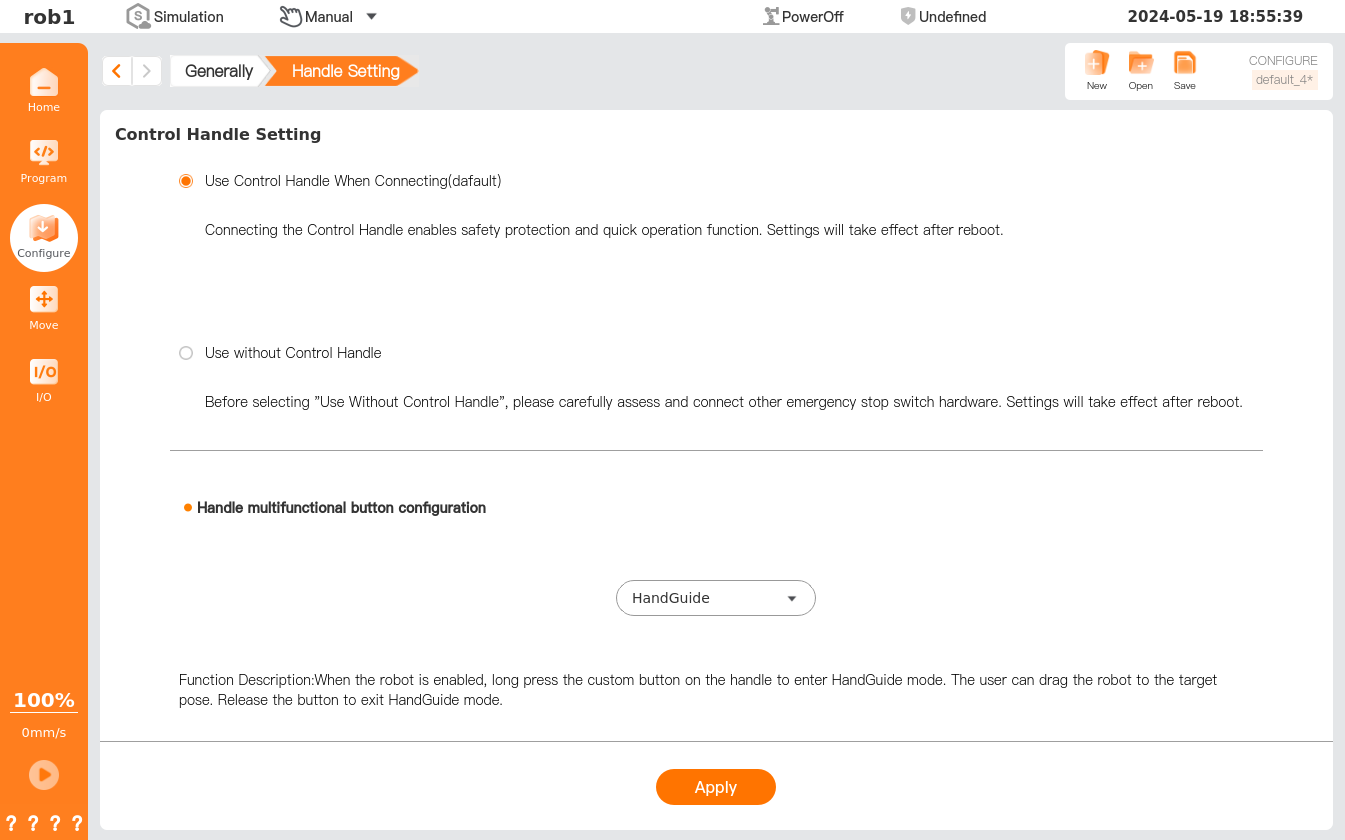This screenshot has height=840, width=1345.
Task: Expand the HandGuide function dropdown
Action: click(715, 598)
